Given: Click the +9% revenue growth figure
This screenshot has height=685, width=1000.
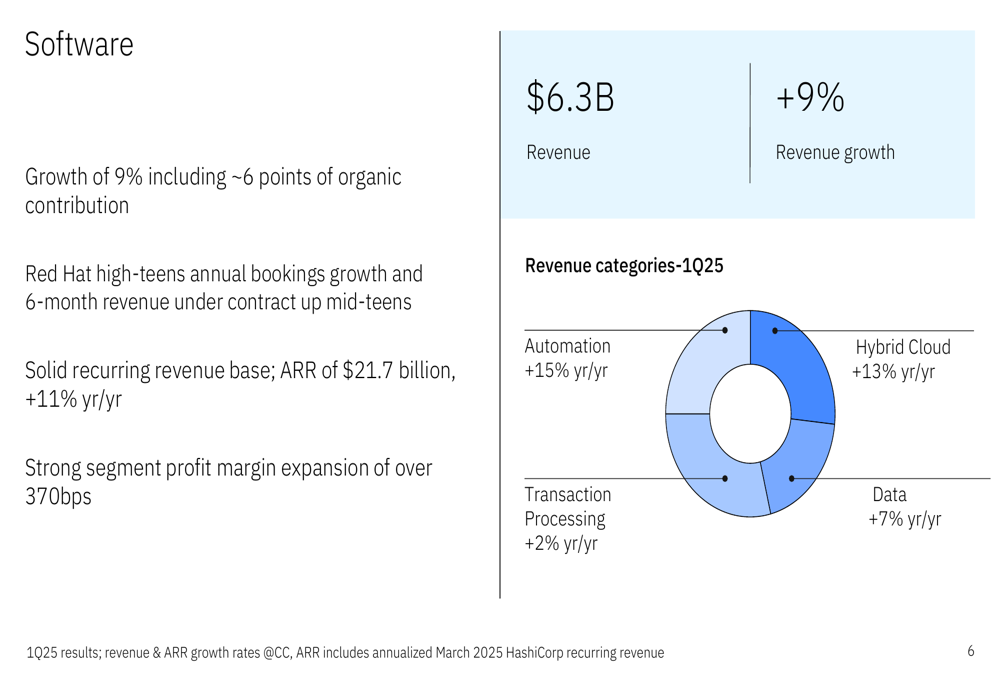Looking at the screenshot, I should tap(810, 98).
